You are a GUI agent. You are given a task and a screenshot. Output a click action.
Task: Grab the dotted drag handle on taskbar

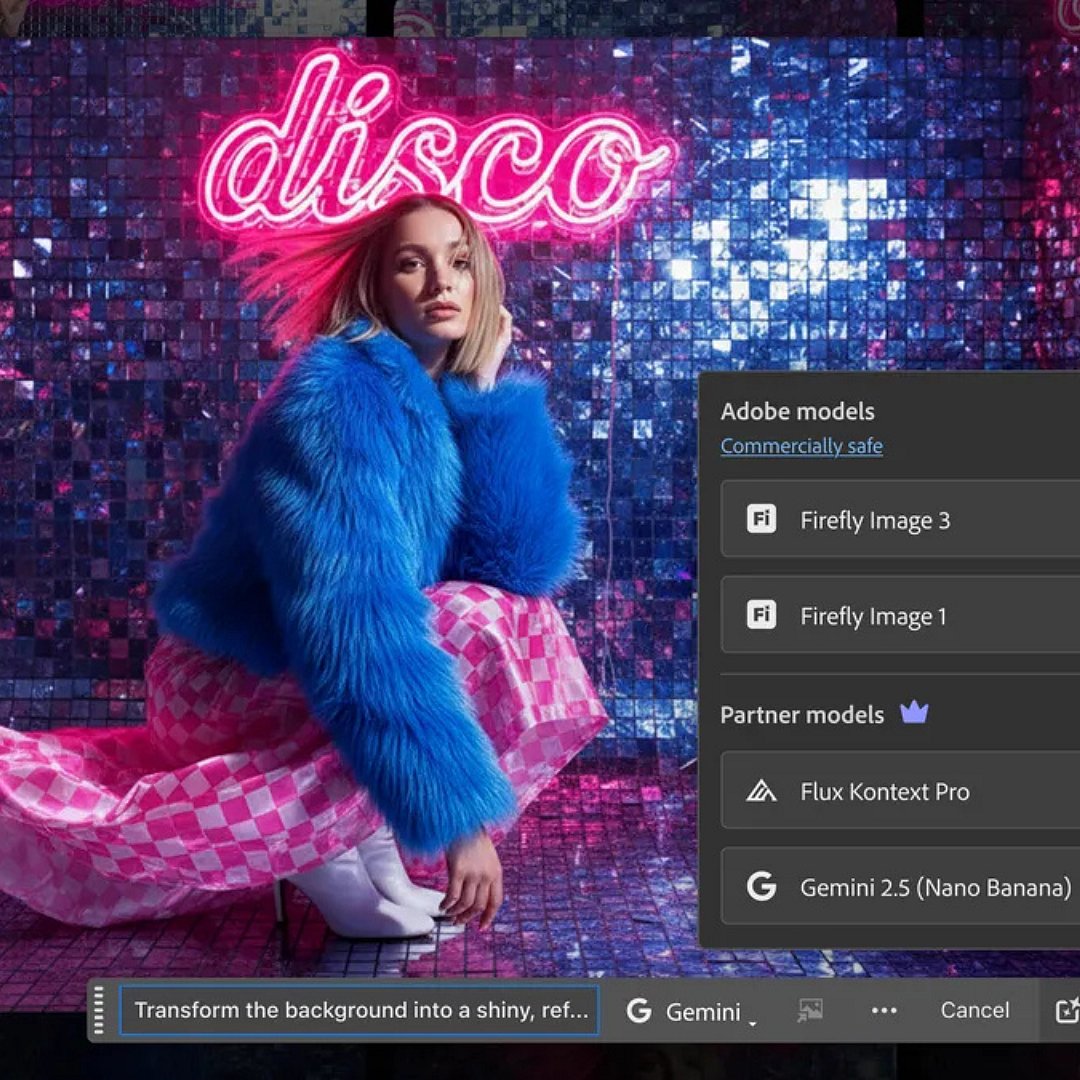coord(98,1010)
